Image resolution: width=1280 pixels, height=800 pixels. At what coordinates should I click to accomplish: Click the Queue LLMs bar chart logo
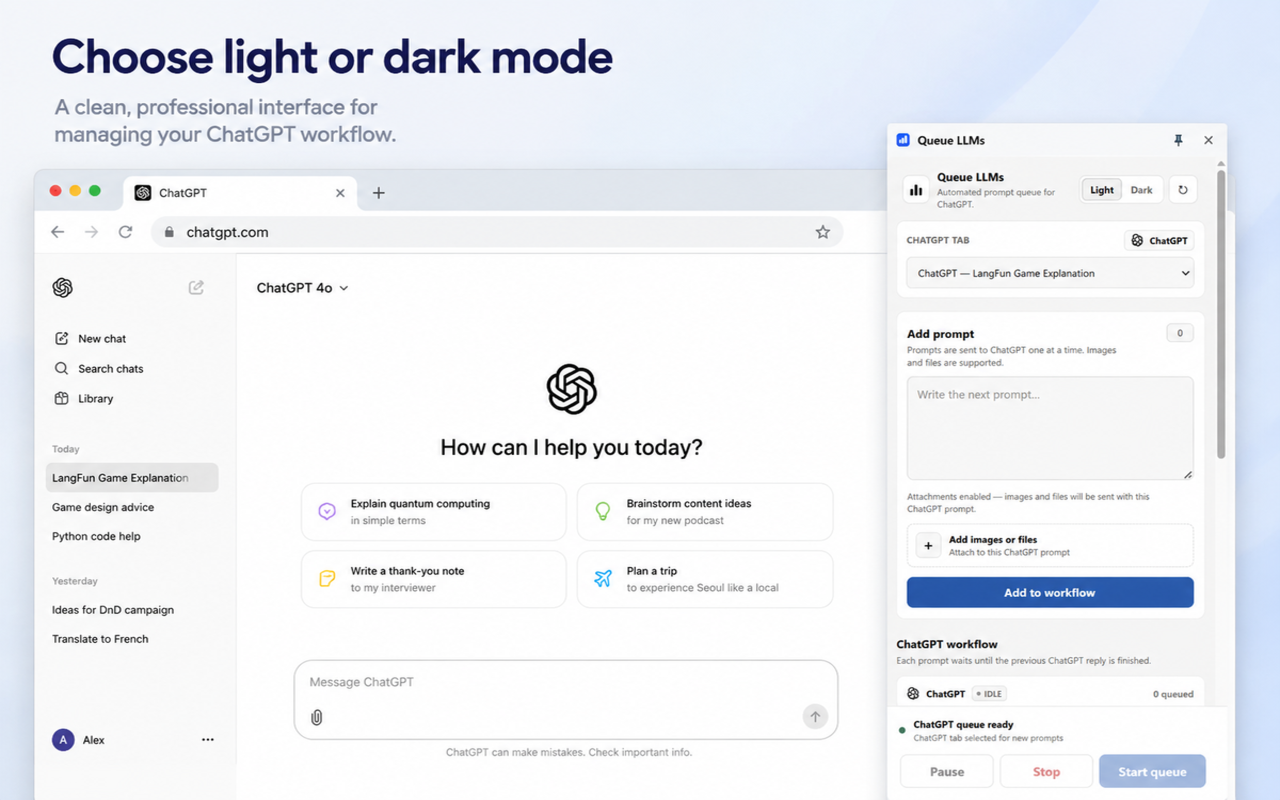(916, 190)
